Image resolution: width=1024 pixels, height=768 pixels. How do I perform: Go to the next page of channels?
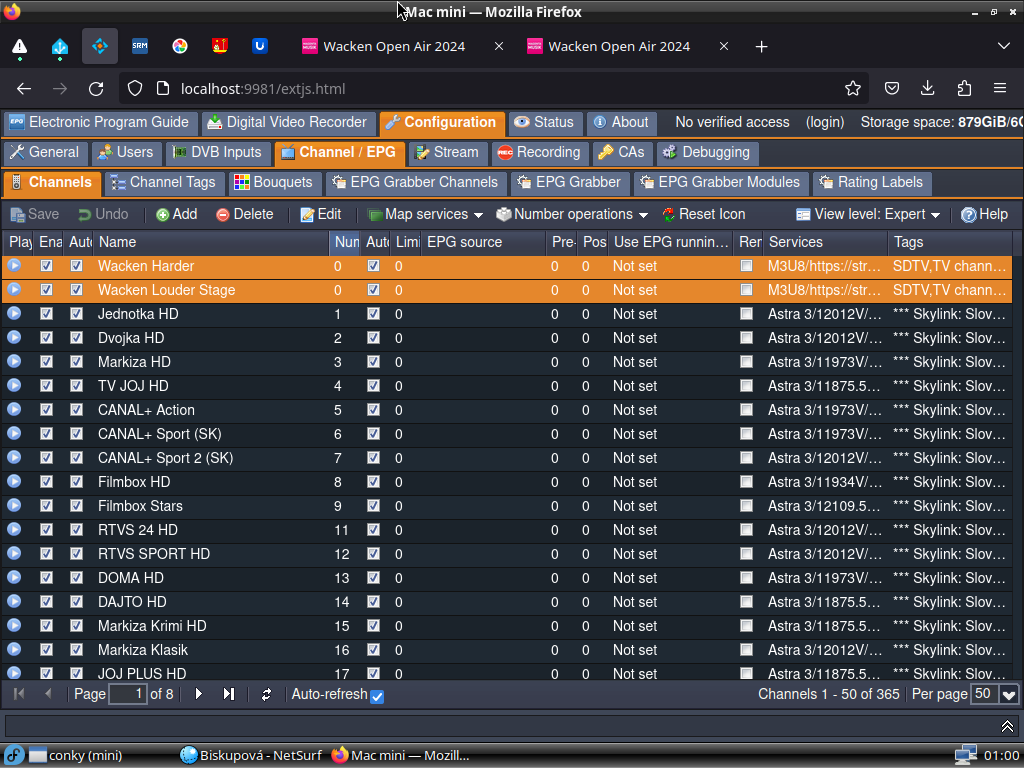coord(199,694)
